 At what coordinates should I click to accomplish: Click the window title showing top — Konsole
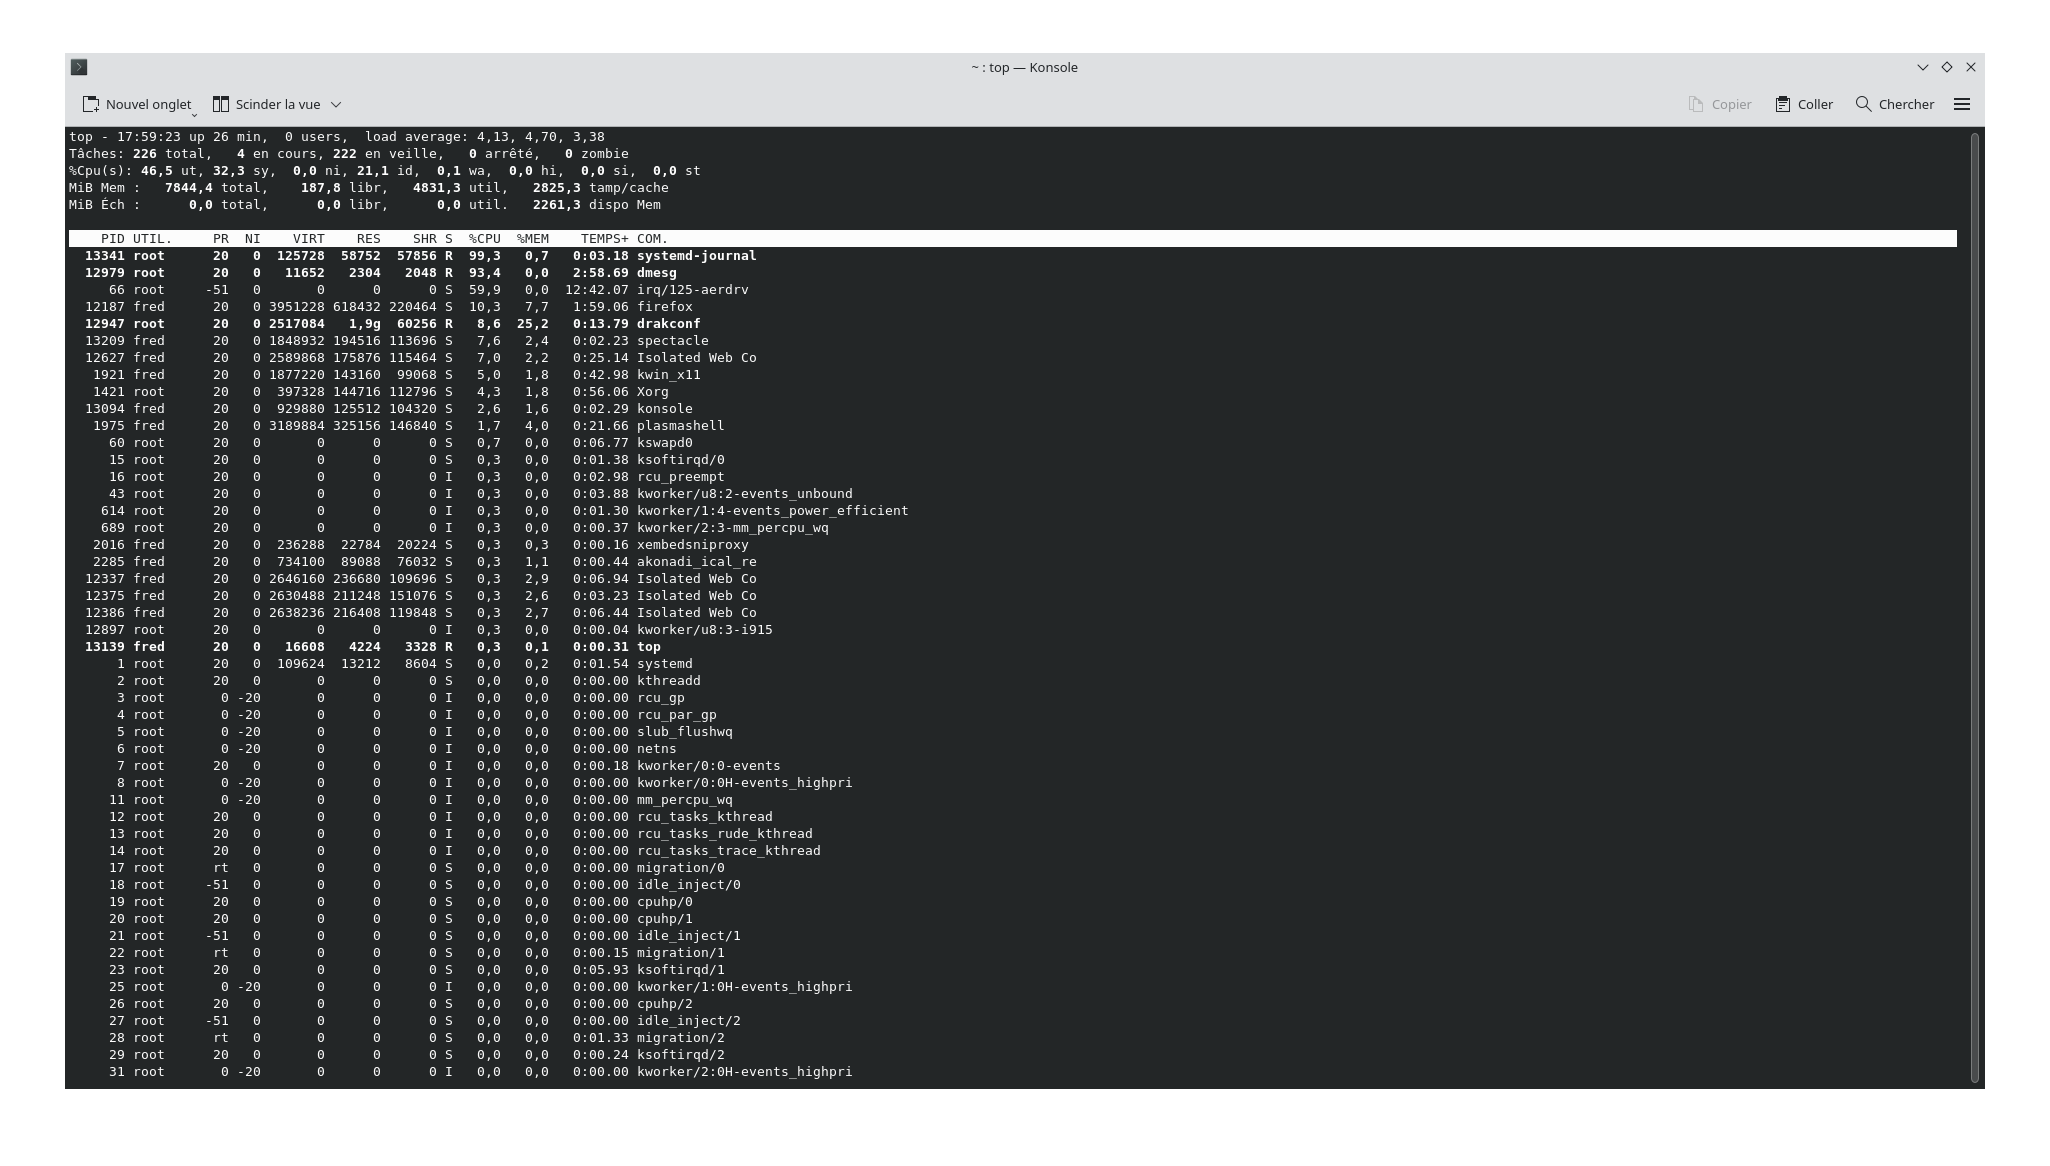[1023, 67]
